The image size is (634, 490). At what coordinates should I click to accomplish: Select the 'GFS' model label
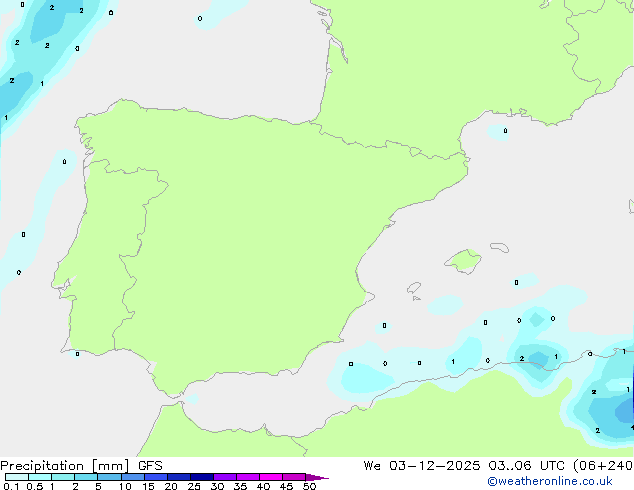150,466
